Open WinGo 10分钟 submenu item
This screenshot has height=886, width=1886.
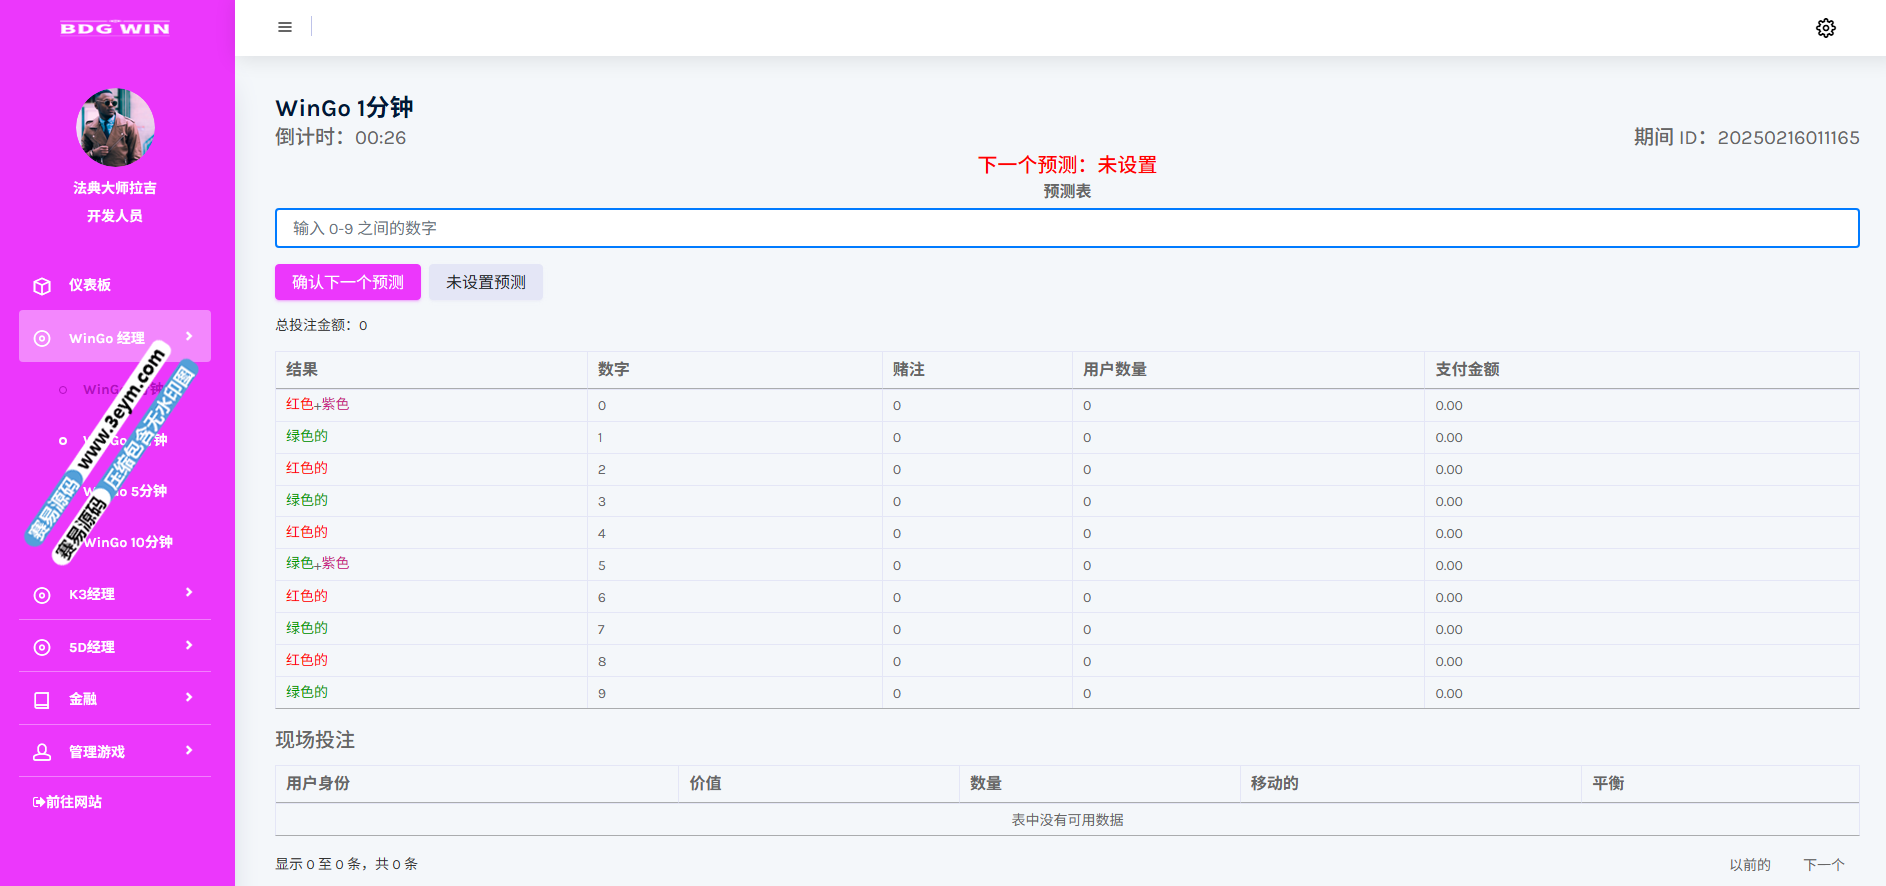pyautogui.click(x=128, y=542)
